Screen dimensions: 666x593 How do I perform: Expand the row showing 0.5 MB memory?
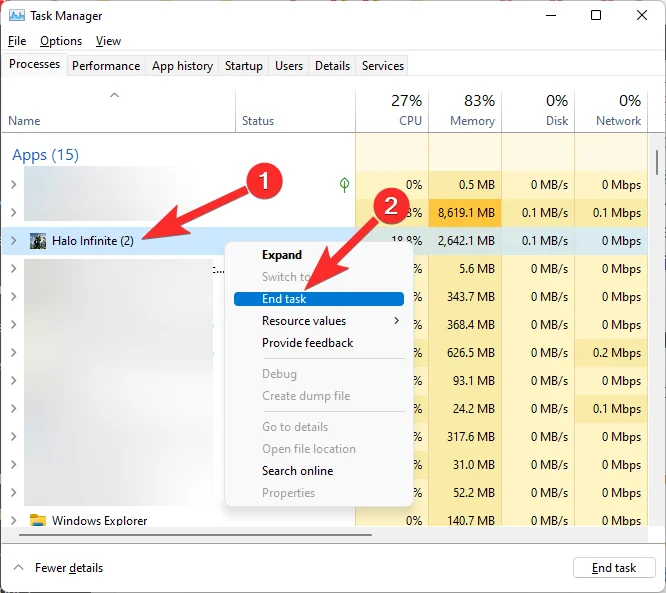click(x=14, y=185)
